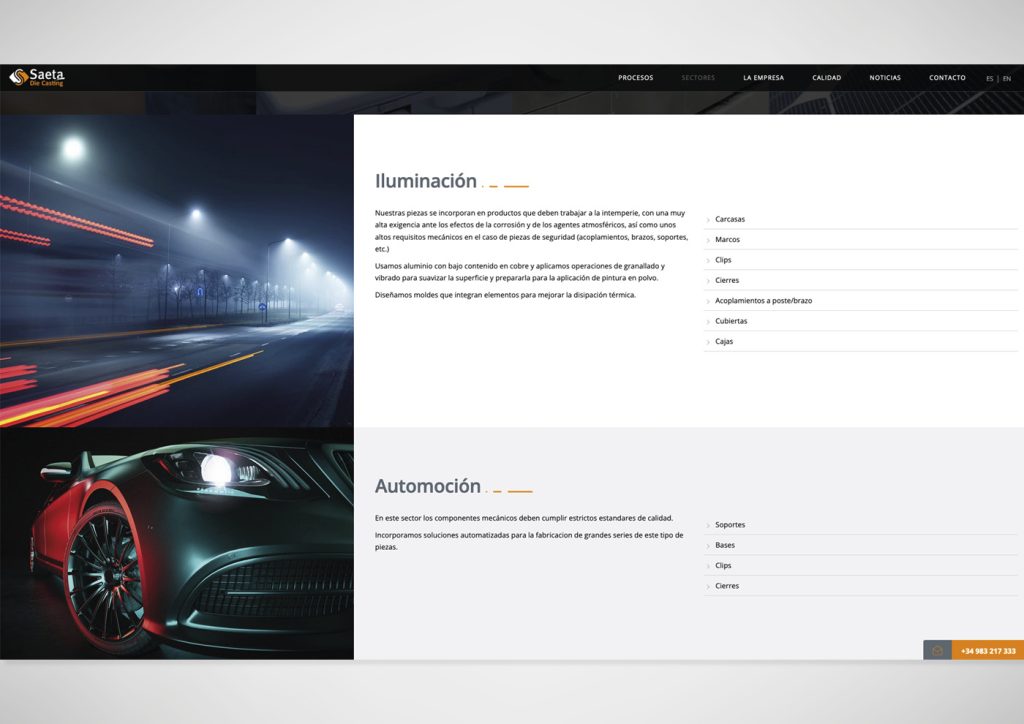Switch language to EN
Viewport: 1024px width, 724px height.
(1006, 78)
